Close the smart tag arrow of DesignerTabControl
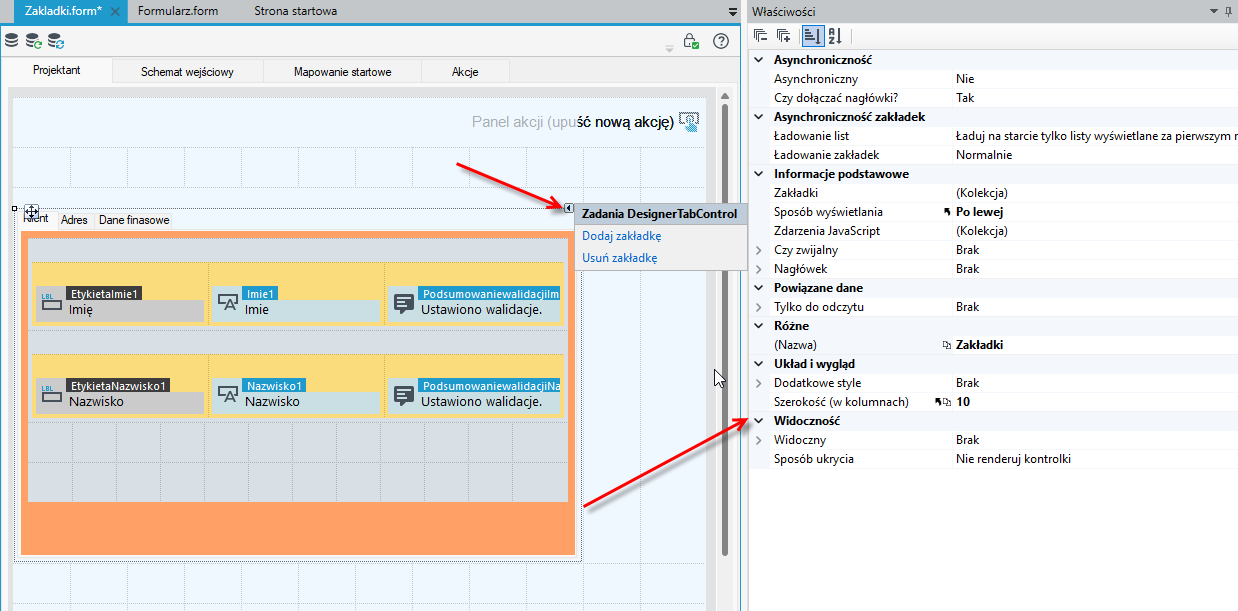1238x611 pixels. [x=568, y=208]
